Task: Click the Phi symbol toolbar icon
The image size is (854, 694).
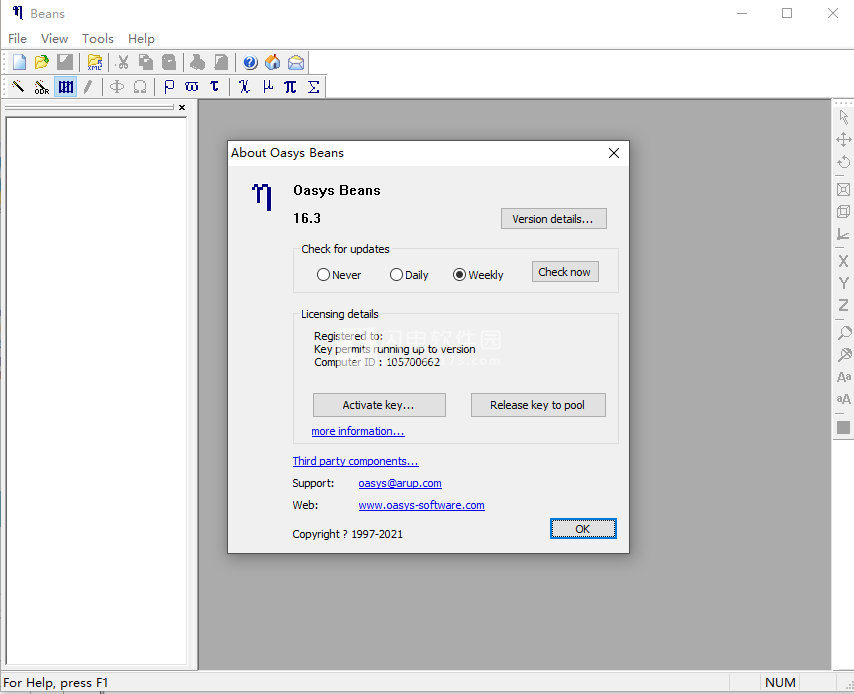Action: pos(117,87)
